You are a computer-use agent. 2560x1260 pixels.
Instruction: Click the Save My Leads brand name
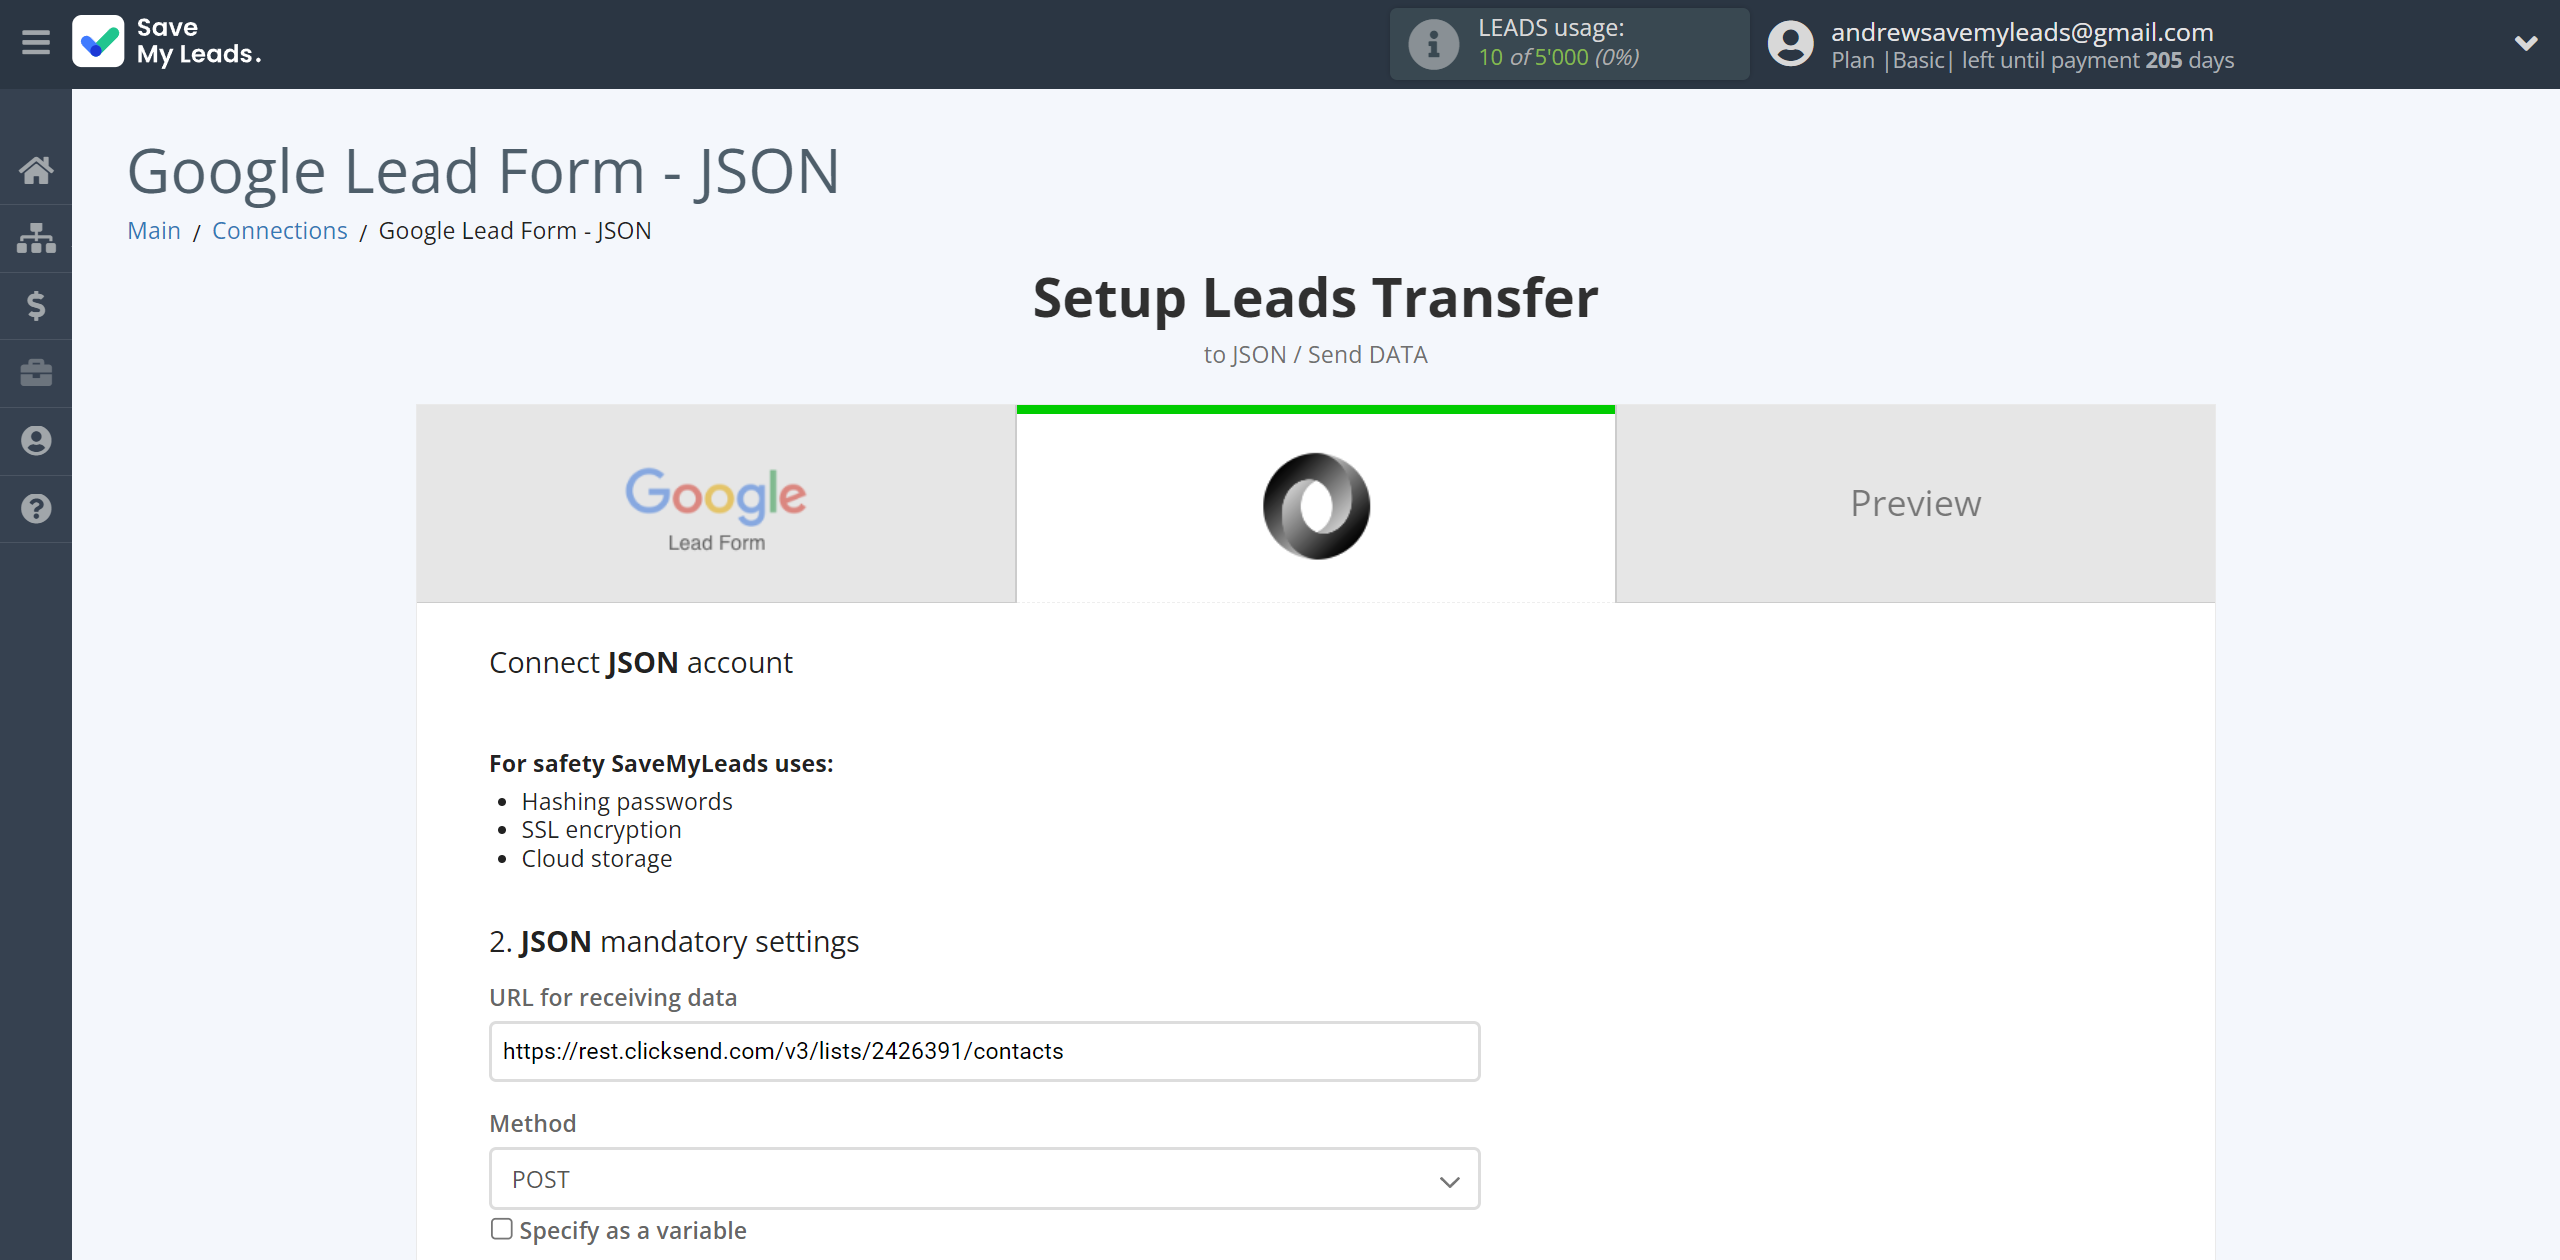[x=198, y=41]
